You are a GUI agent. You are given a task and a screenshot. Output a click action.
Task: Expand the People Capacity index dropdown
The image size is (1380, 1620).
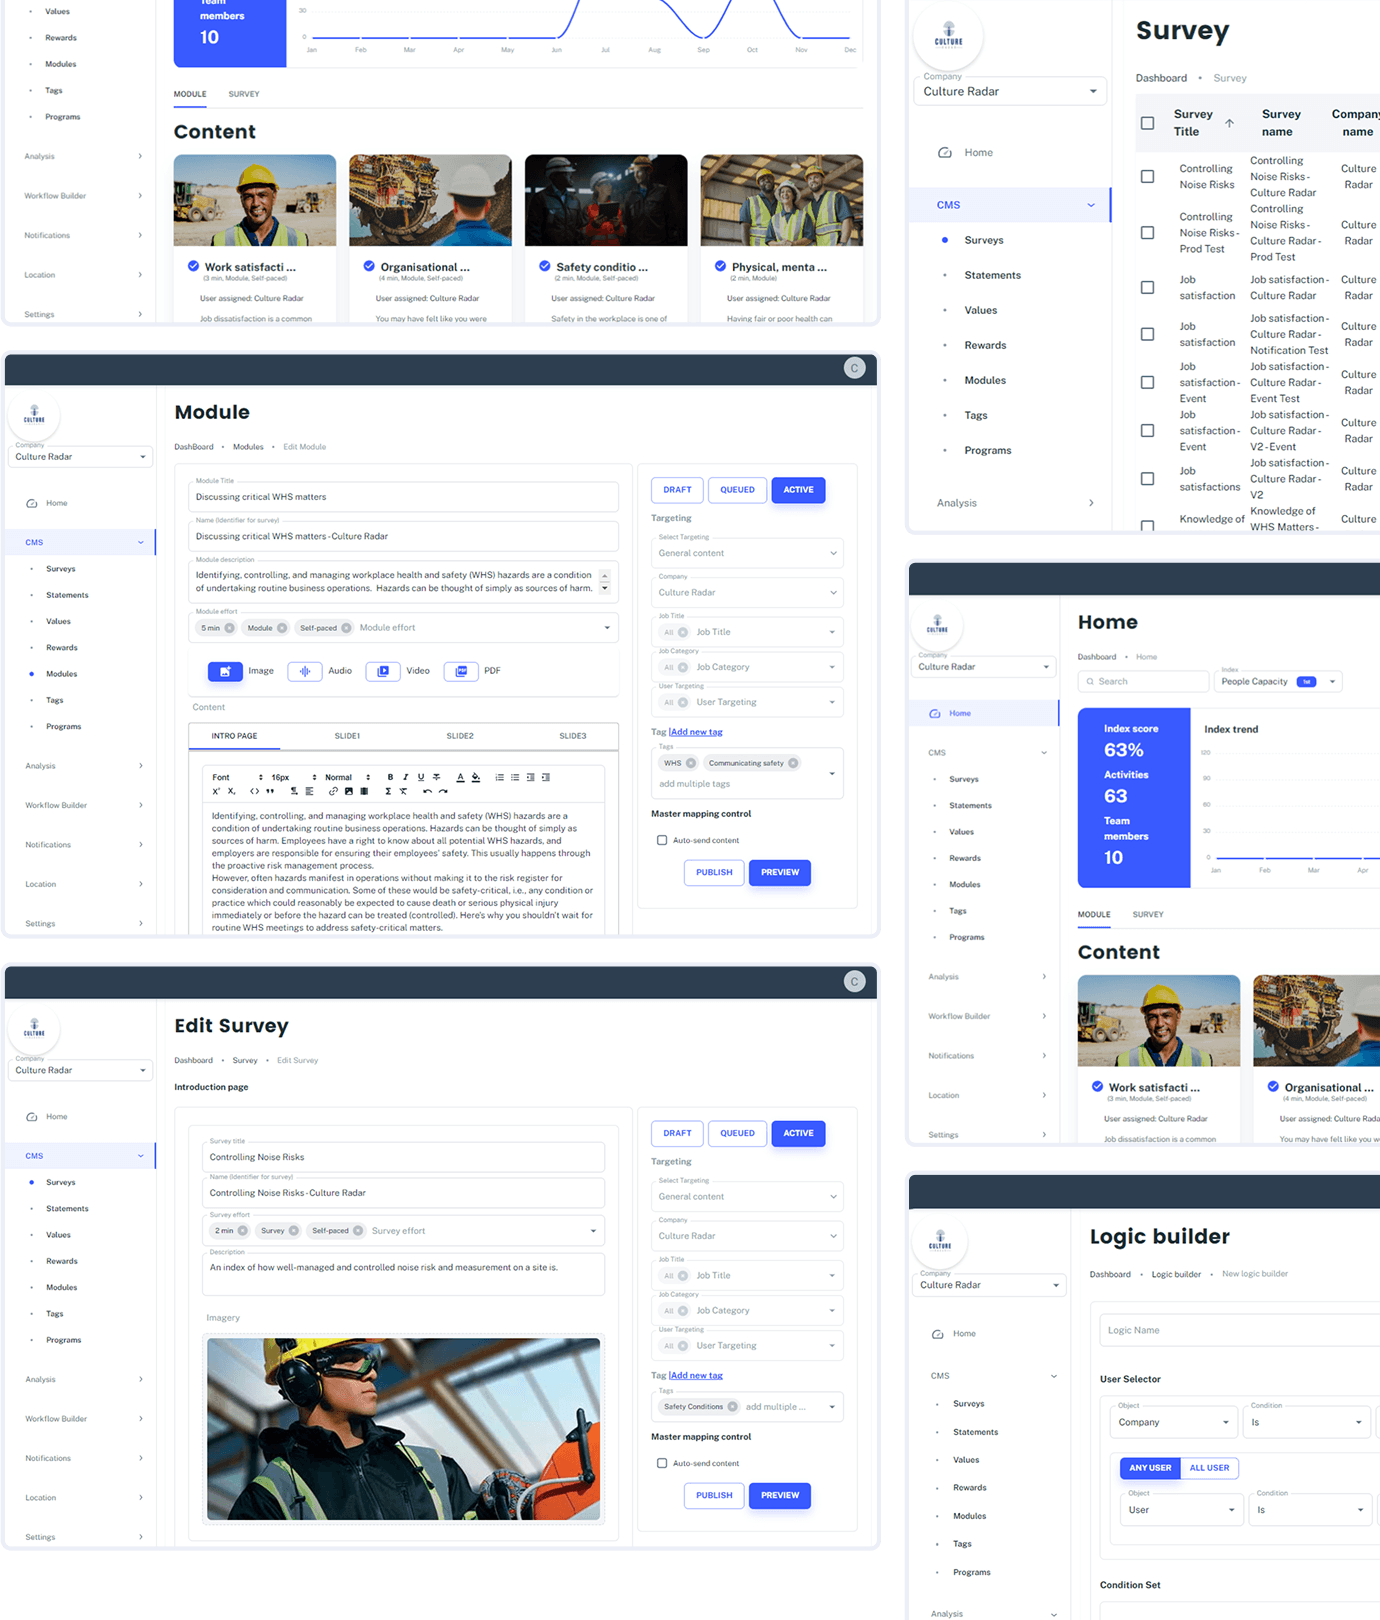point(1332,682)
